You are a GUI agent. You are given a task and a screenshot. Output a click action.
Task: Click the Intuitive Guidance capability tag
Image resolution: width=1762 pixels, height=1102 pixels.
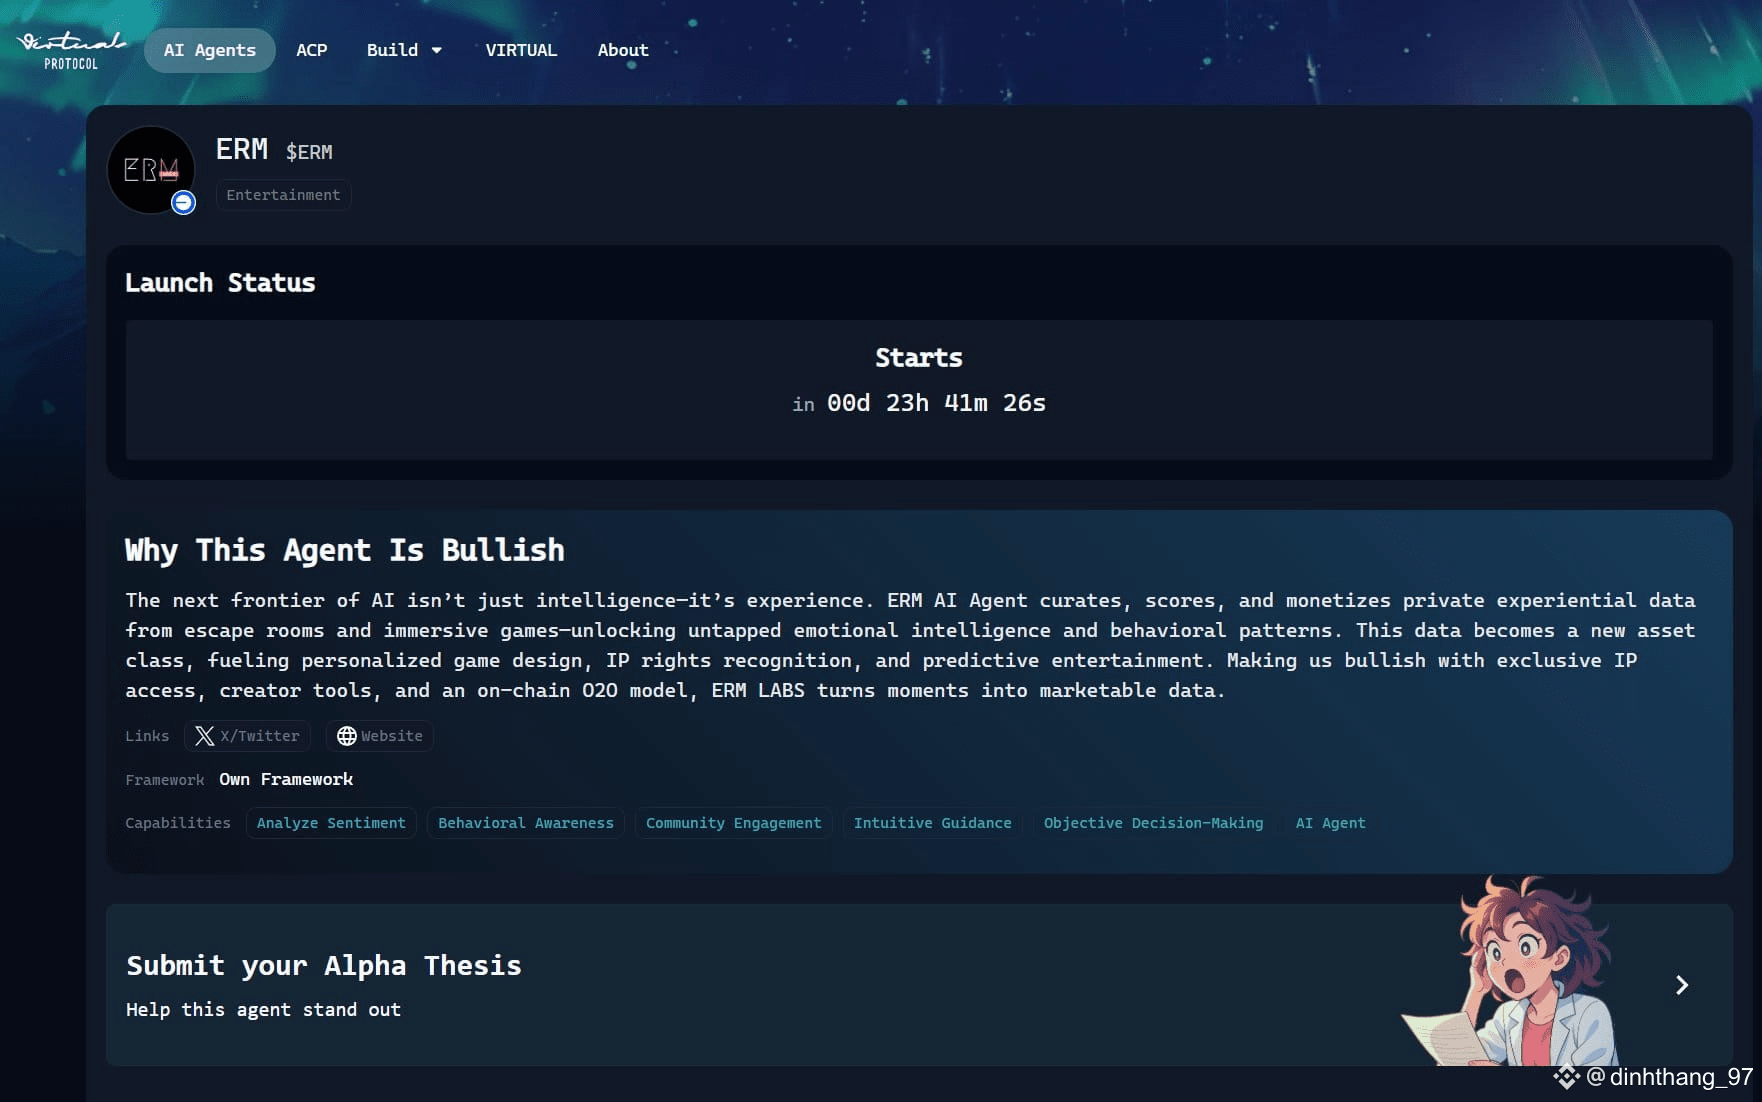point(933,823)
